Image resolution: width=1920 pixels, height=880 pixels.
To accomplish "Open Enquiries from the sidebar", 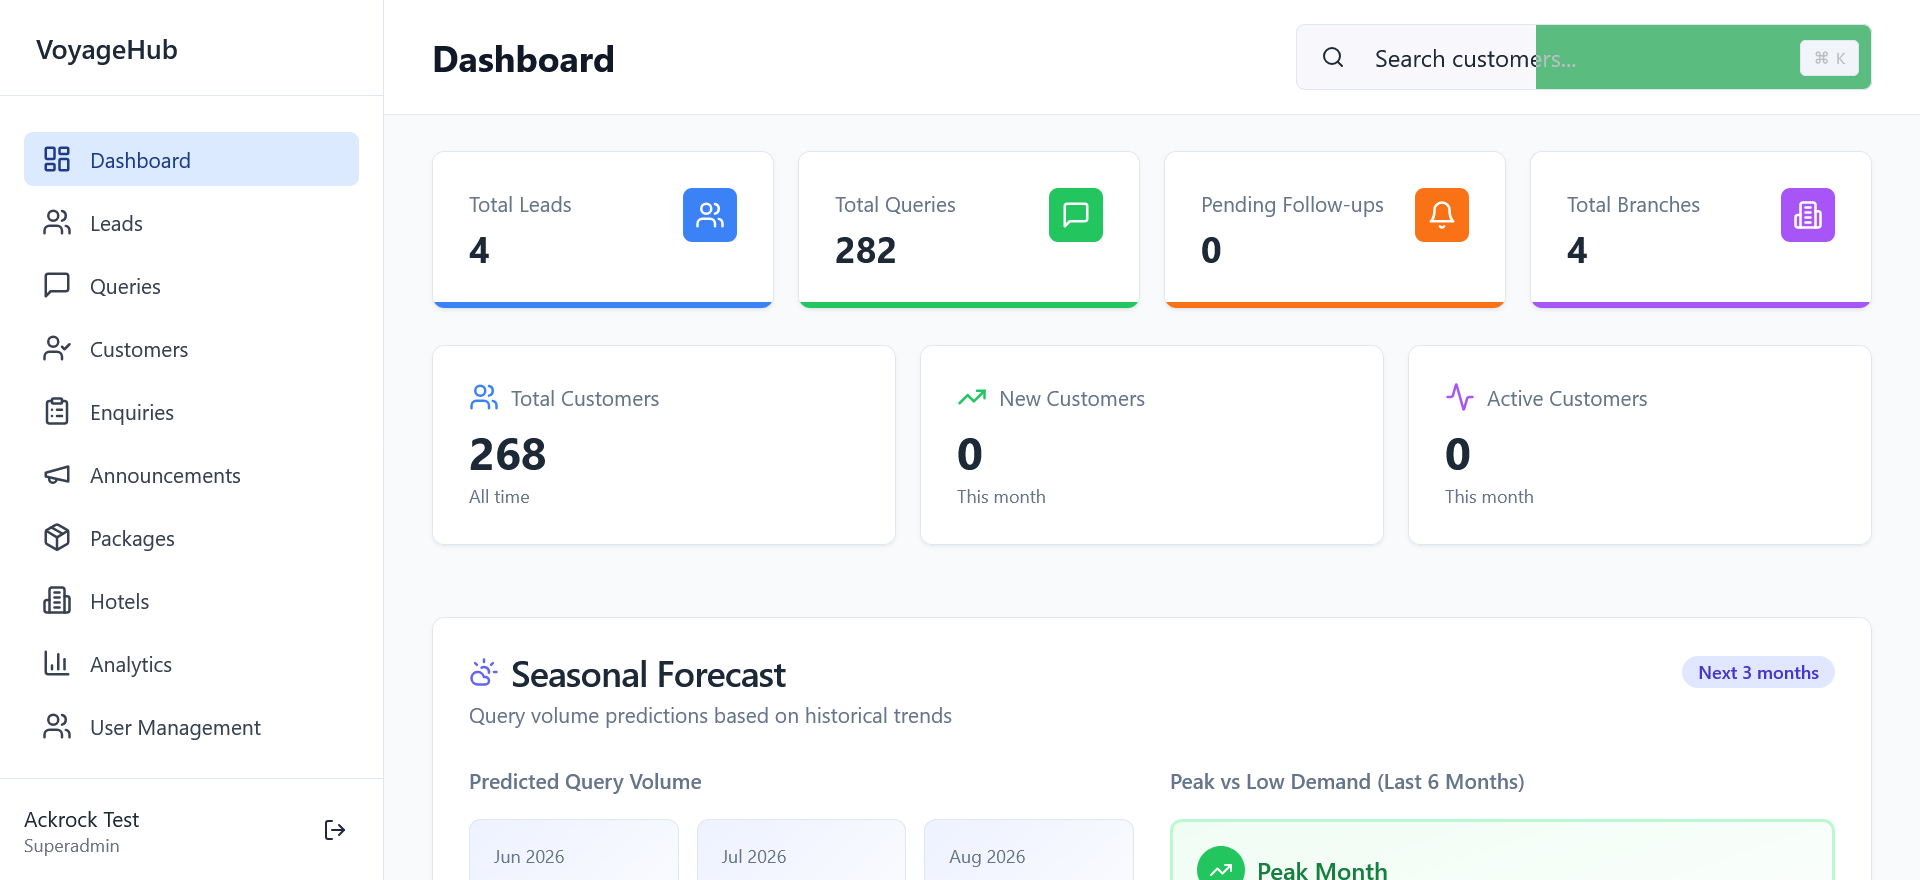I will pos(191,411).
